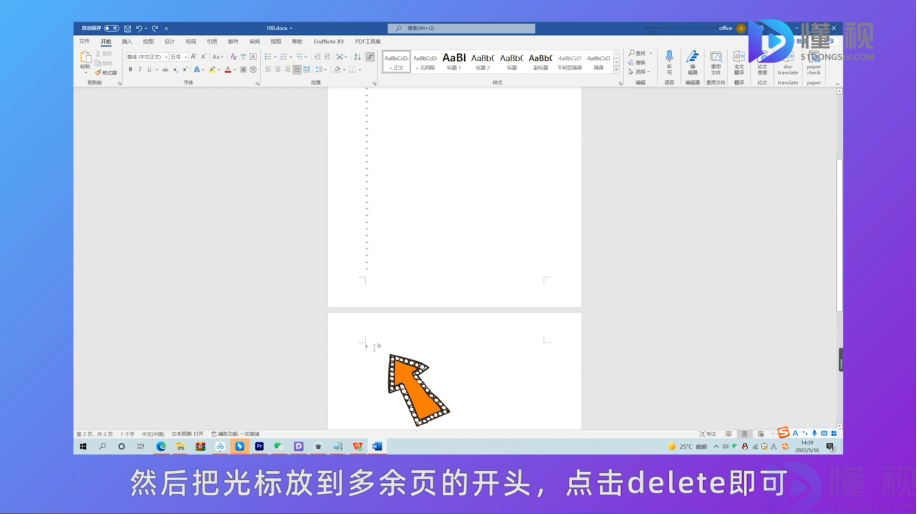Select the Format Painter (格式刷) button
Image resolution: width=917 pixels, height=514 pixels.
click(x=106, y=73)
